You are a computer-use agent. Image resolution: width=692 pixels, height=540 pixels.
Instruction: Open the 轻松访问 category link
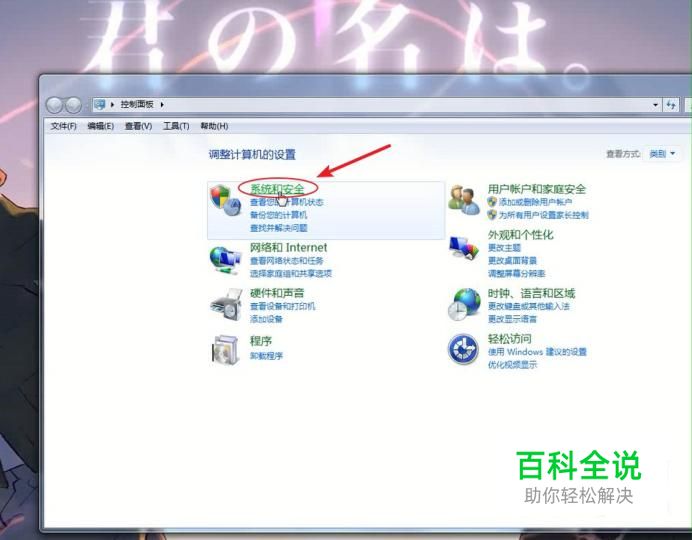click(x=509, y=339)
